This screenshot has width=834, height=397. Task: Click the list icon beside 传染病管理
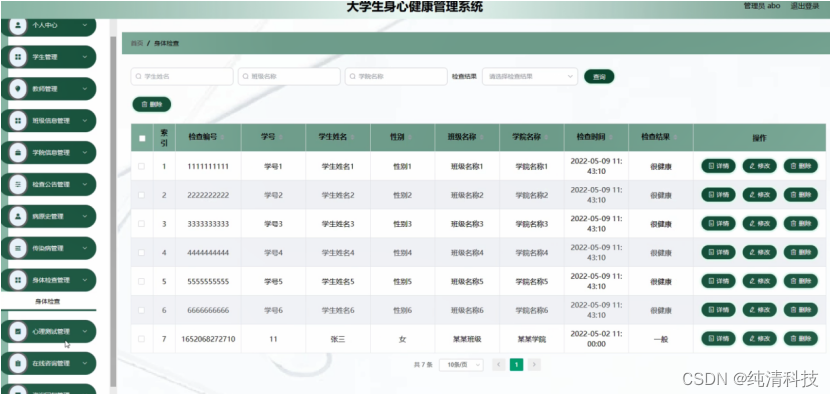18,249
